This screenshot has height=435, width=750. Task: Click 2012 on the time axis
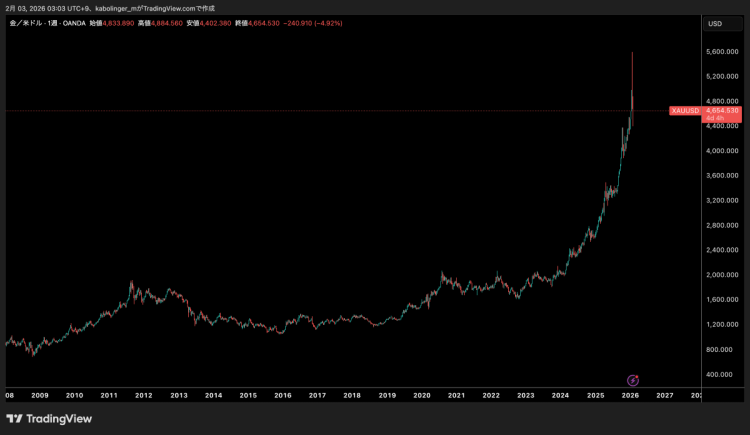(x=144, y=396)
